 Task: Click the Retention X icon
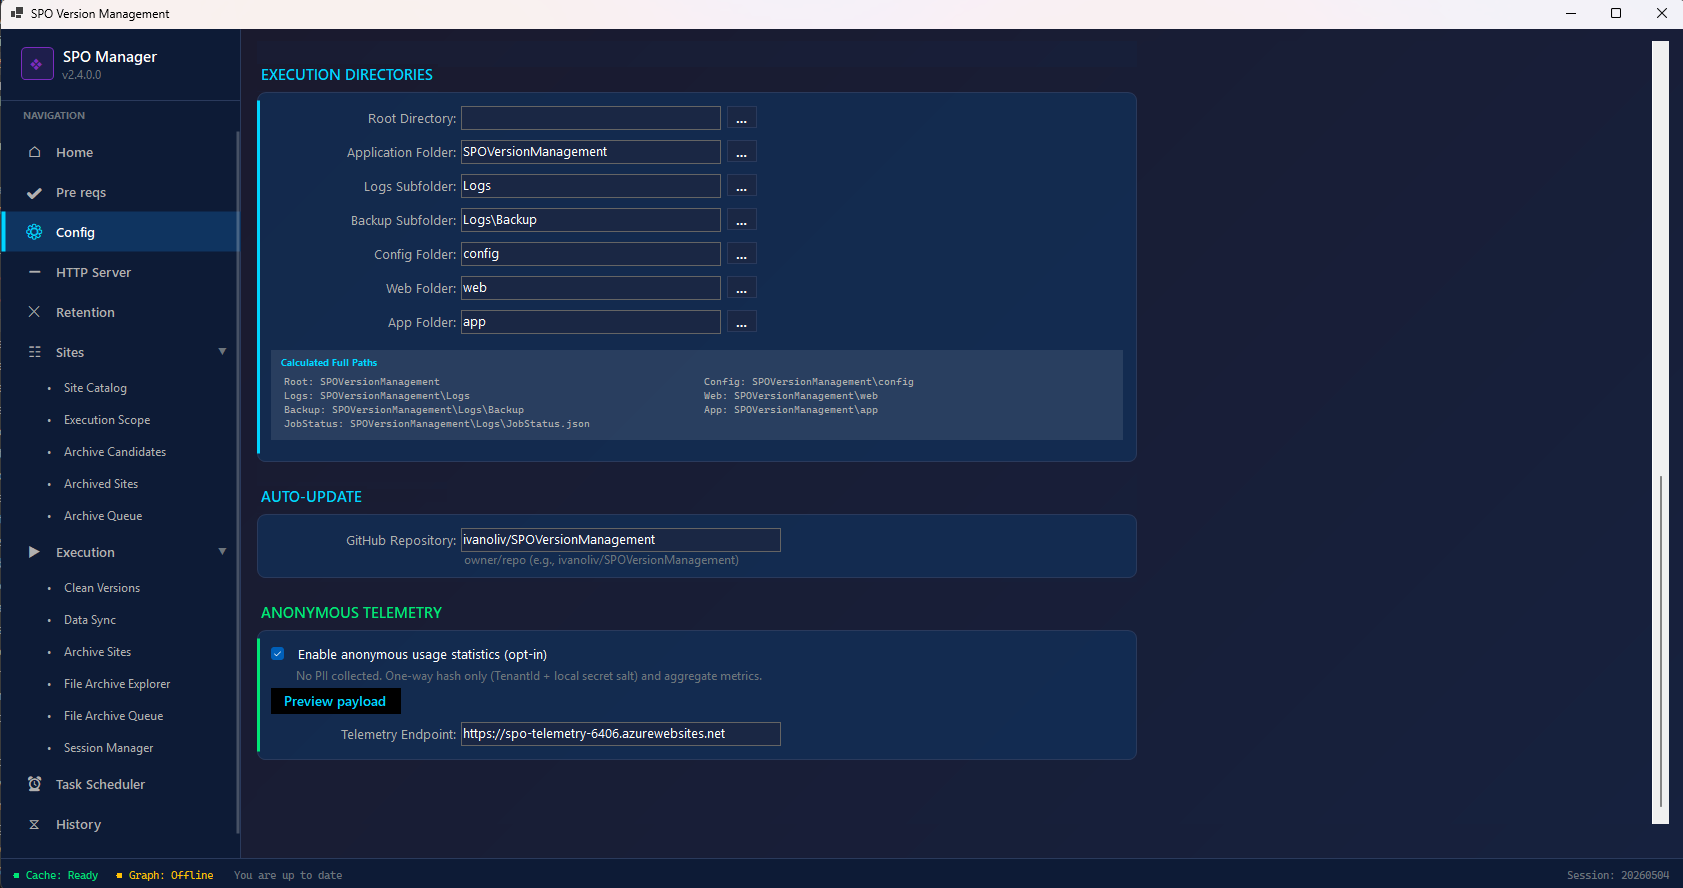[34, 312]
